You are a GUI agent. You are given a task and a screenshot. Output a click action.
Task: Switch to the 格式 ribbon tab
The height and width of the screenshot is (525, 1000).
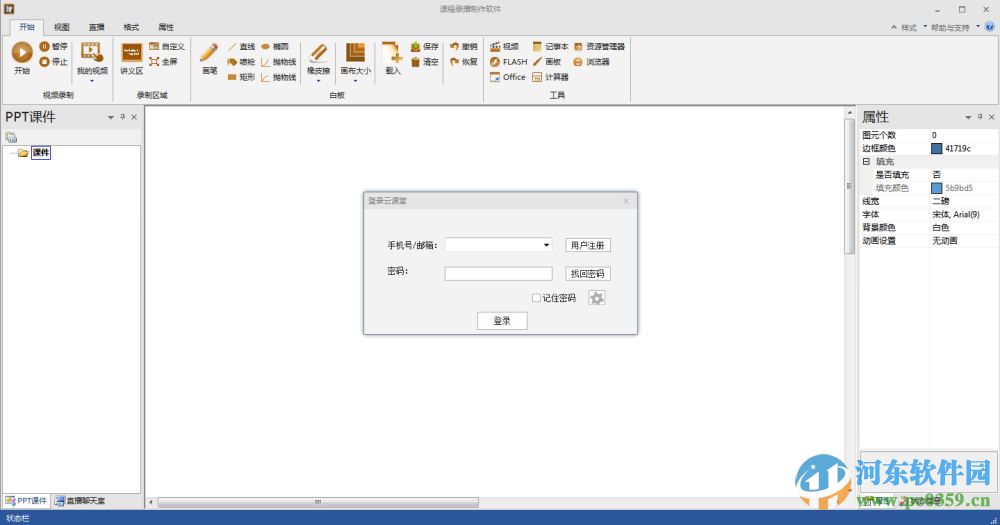tap(131, 27)
